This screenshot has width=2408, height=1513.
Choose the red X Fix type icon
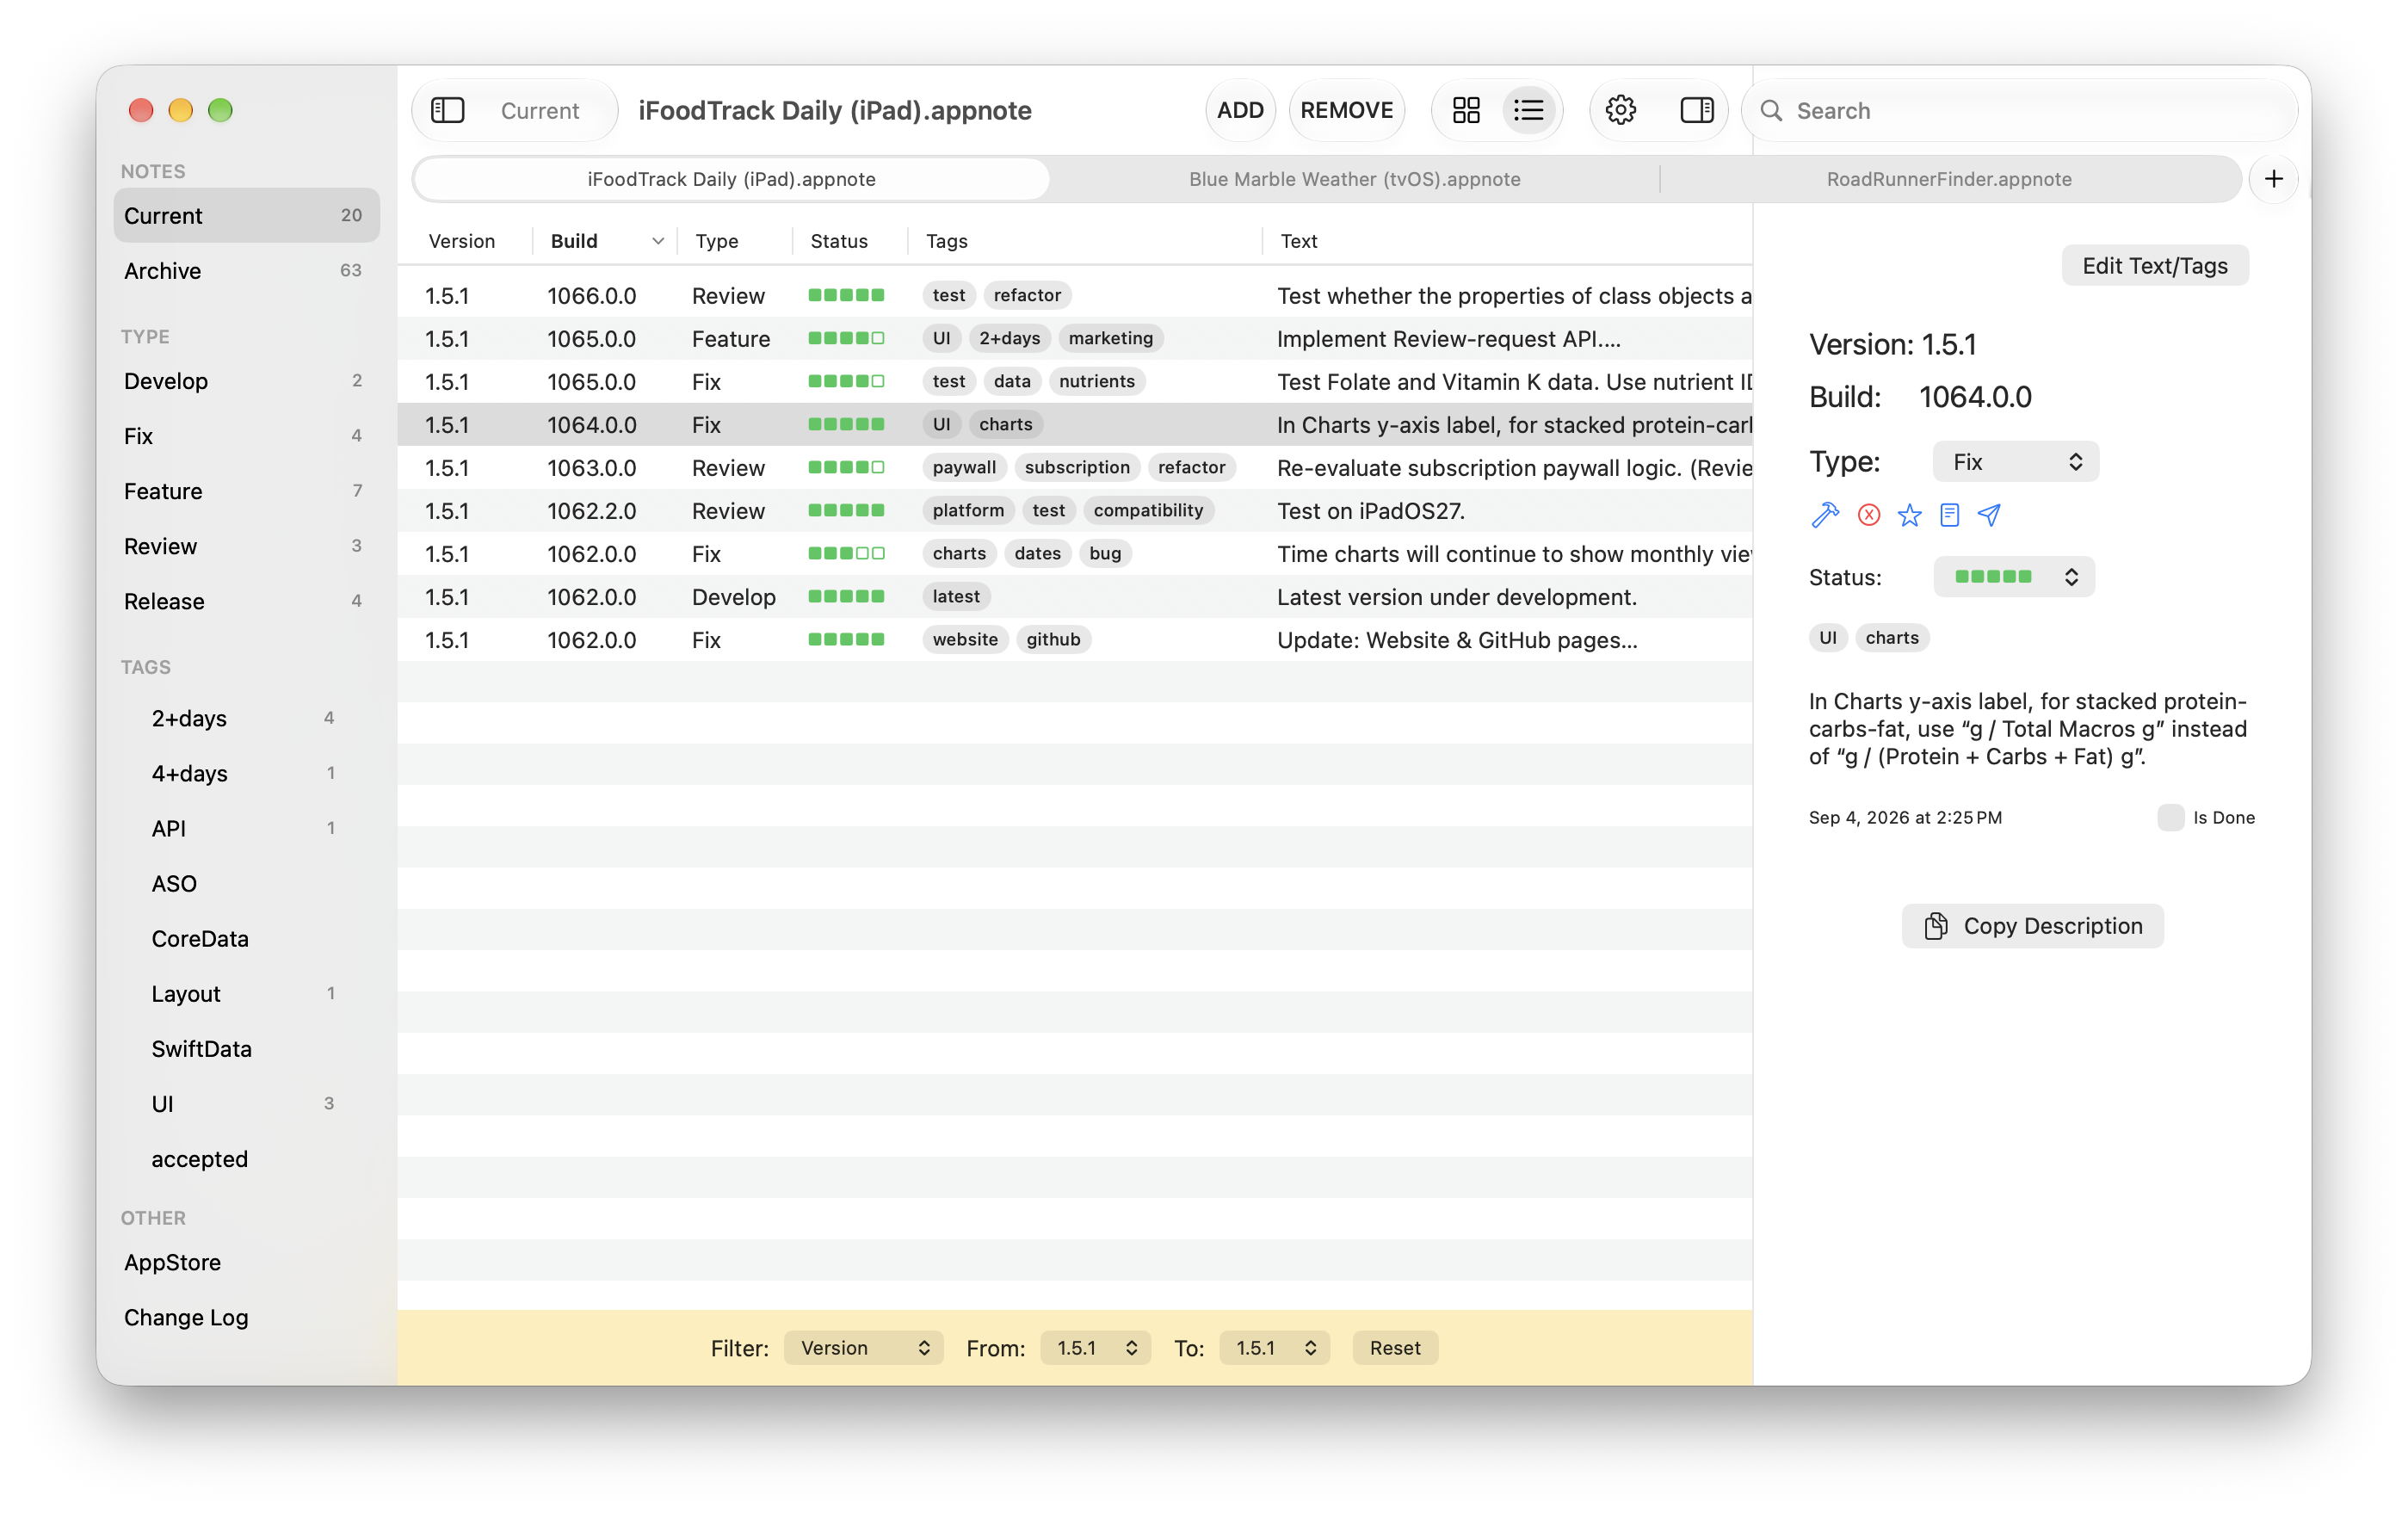1868,515
